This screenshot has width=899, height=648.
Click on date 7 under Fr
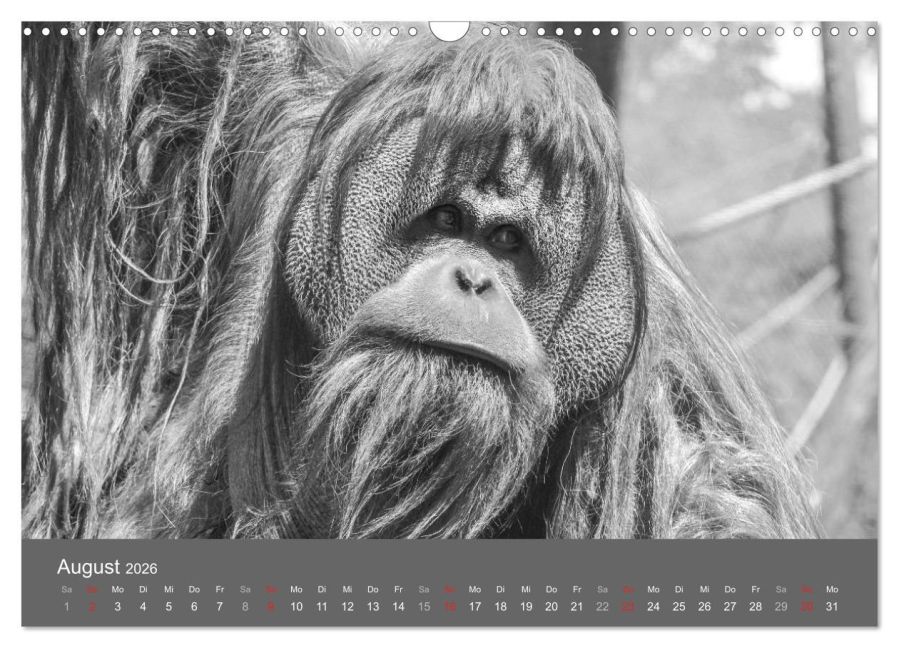coord(220,607)
